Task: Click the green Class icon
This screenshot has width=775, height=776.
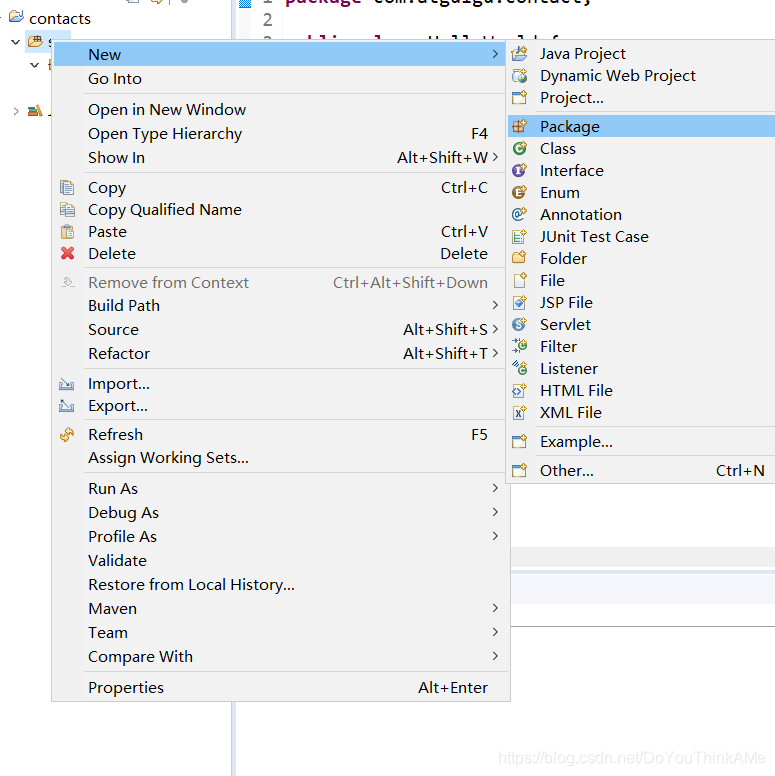Action: [519, 148]
